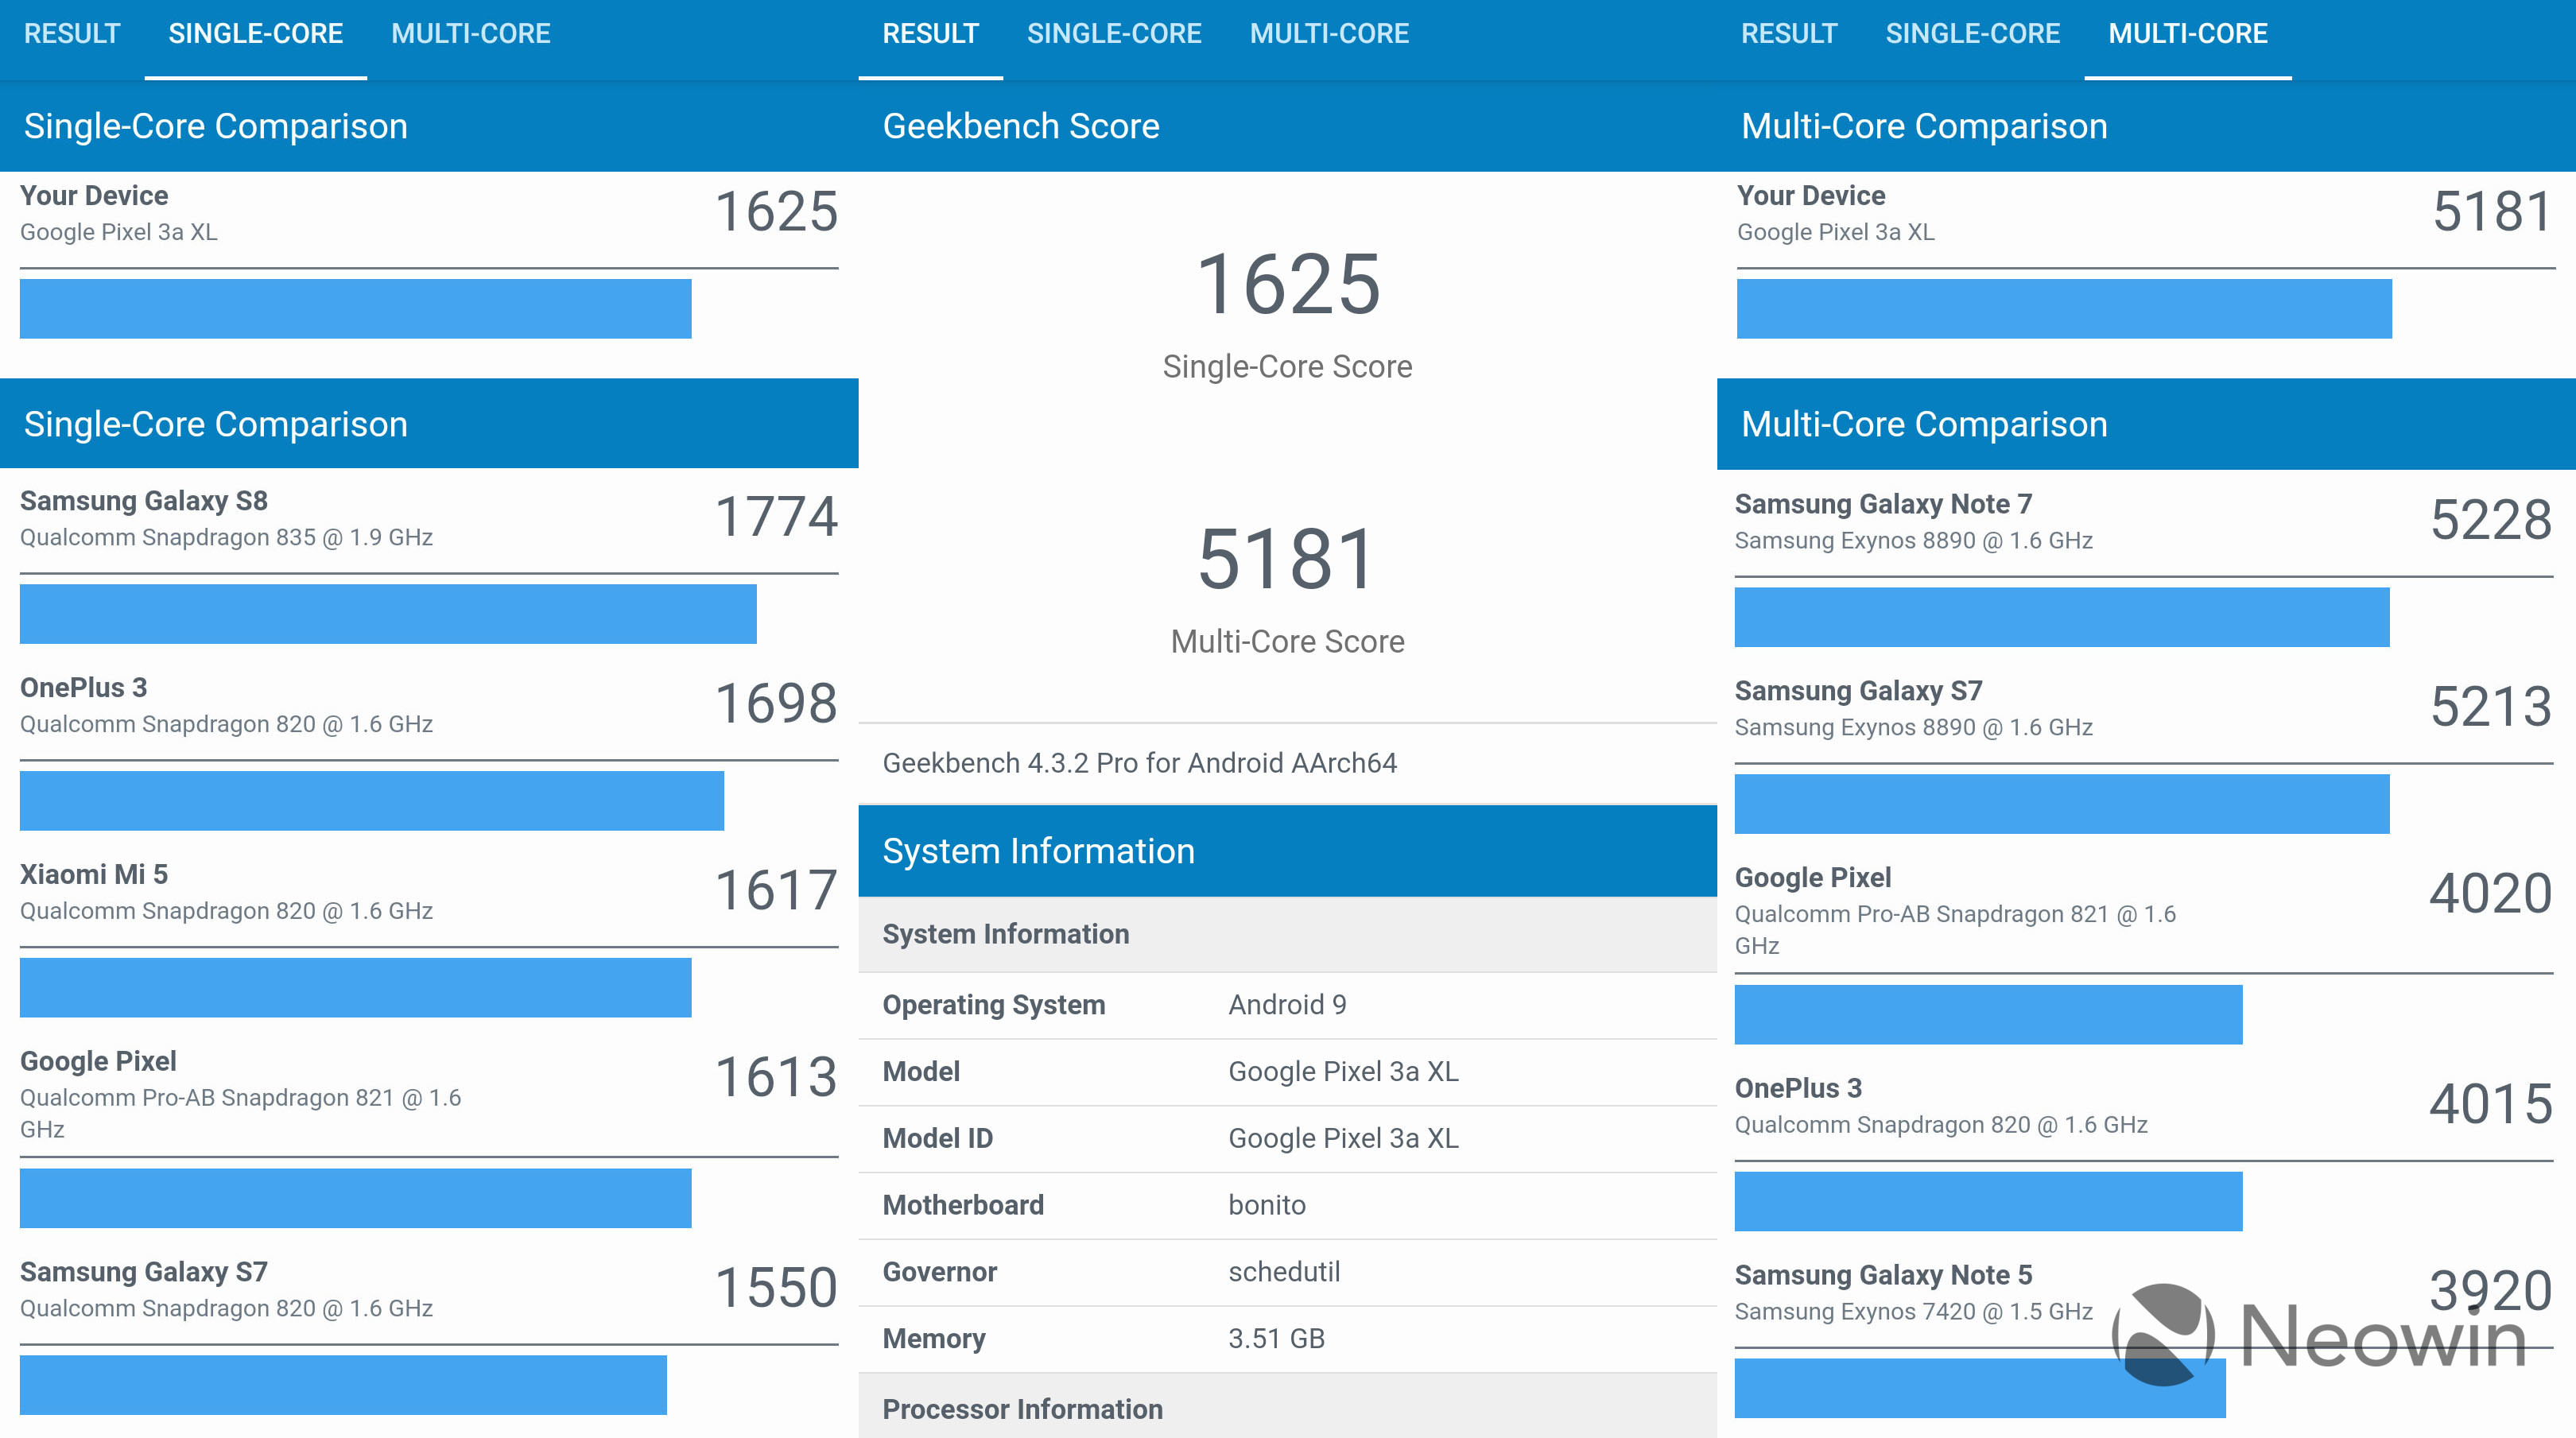Screen dimensions: 2576x1438
Task: Open SINGLE-CORE tab in right panel
Action: pyautogui.click(x=1973, y=34)
